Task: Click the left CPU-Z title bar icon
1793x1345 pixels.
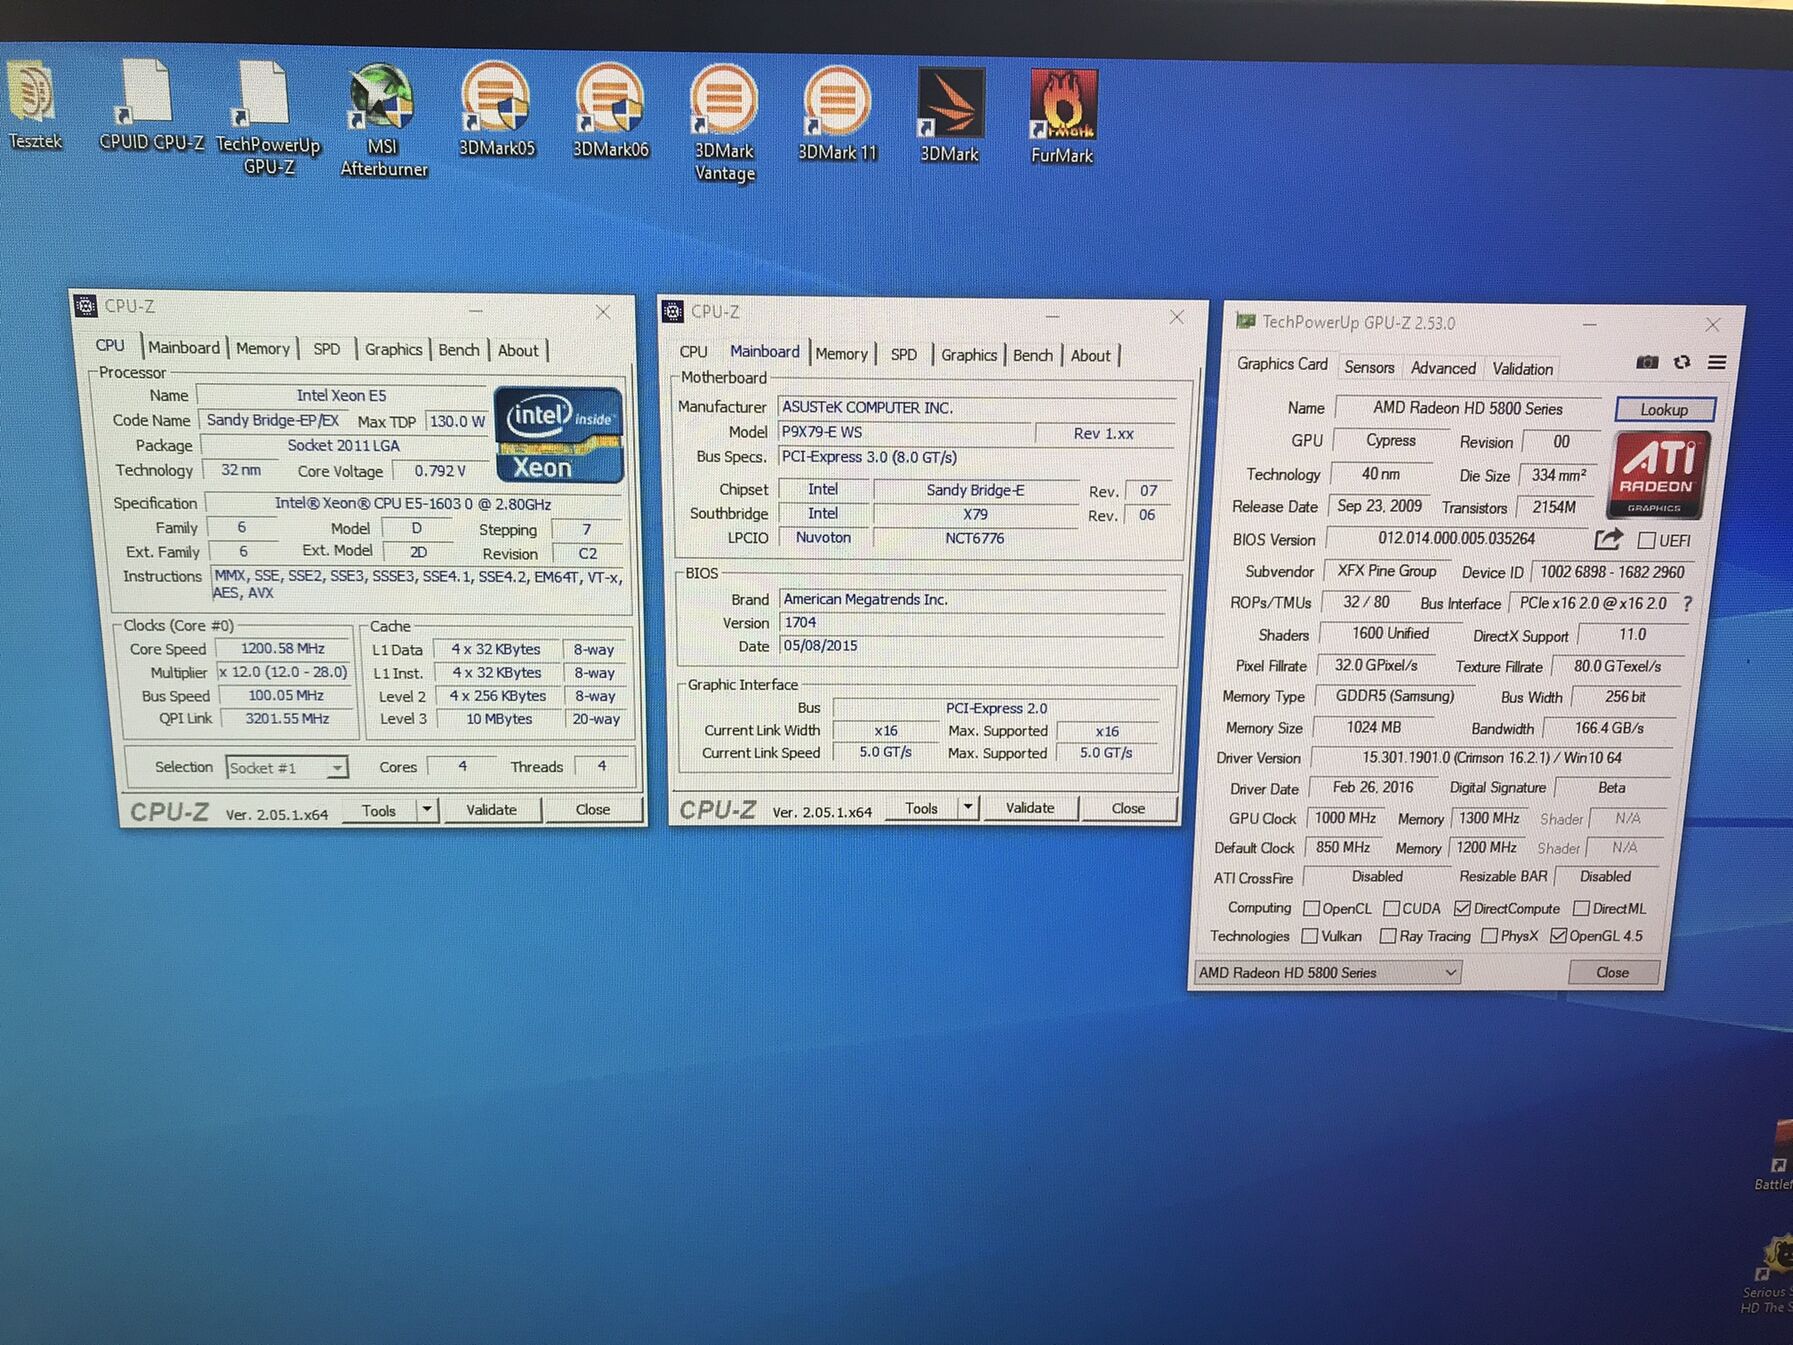Action: pyautogui.click(x=86, y=306)
